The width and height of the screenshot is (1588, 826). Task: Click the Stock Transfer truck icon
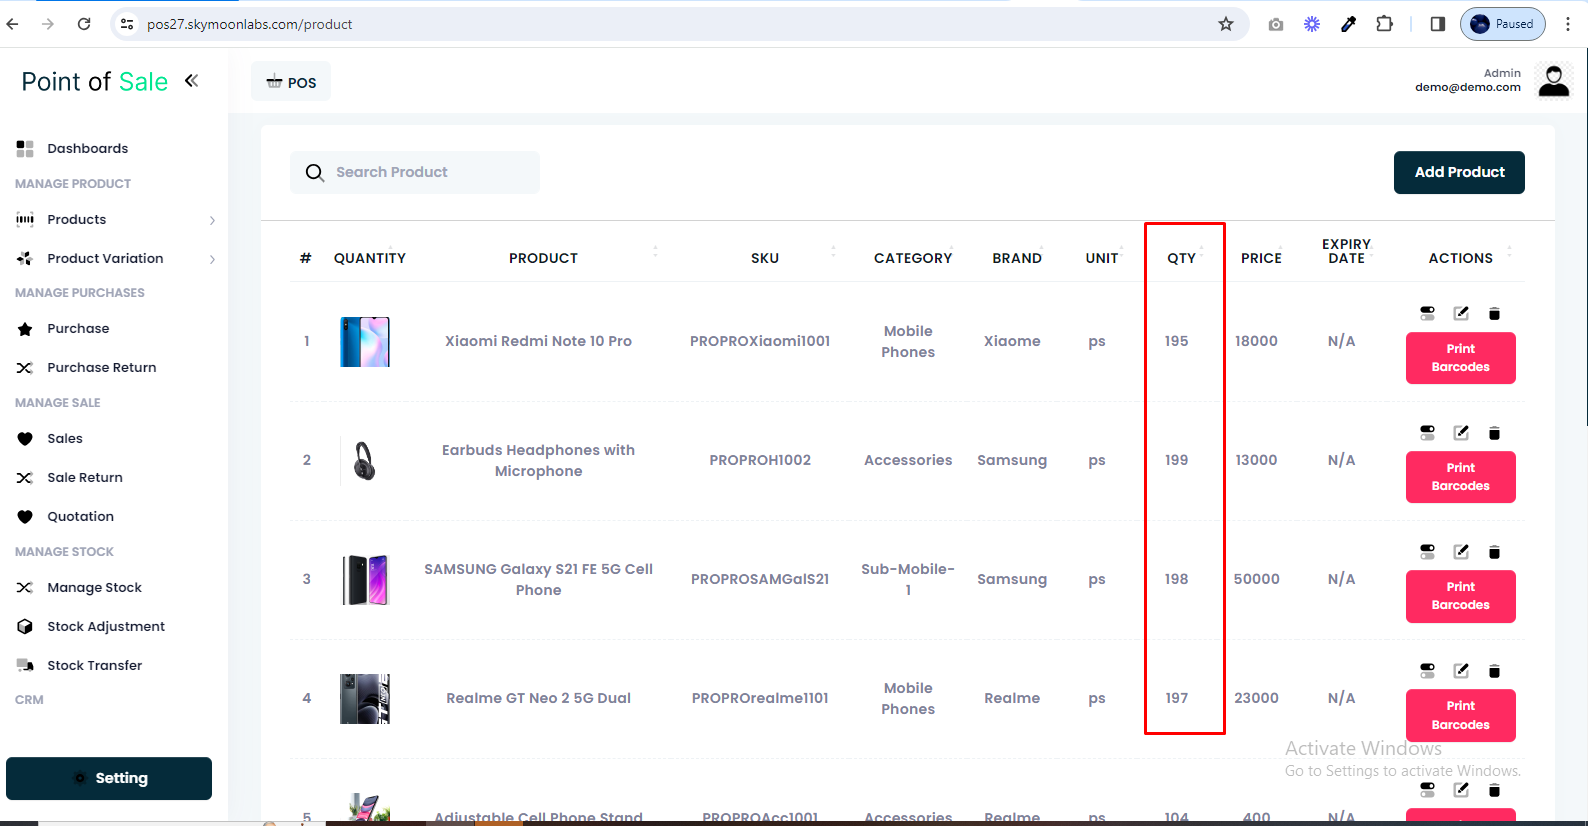point(25,665)
